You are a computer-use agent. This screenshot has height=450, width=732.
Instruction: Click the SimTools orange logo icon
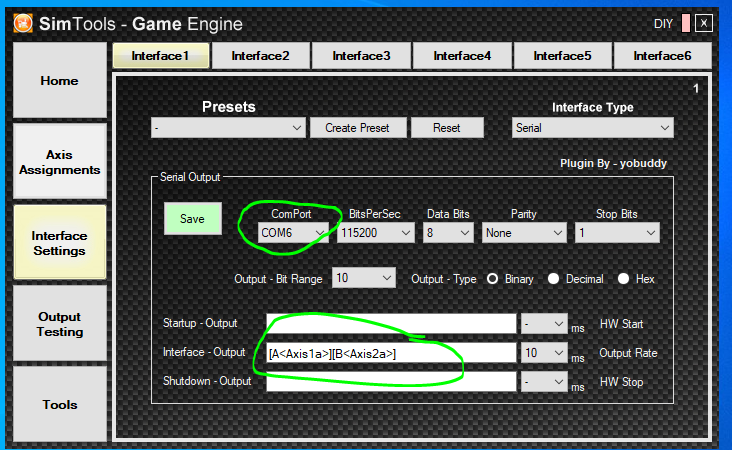[23, 23]
